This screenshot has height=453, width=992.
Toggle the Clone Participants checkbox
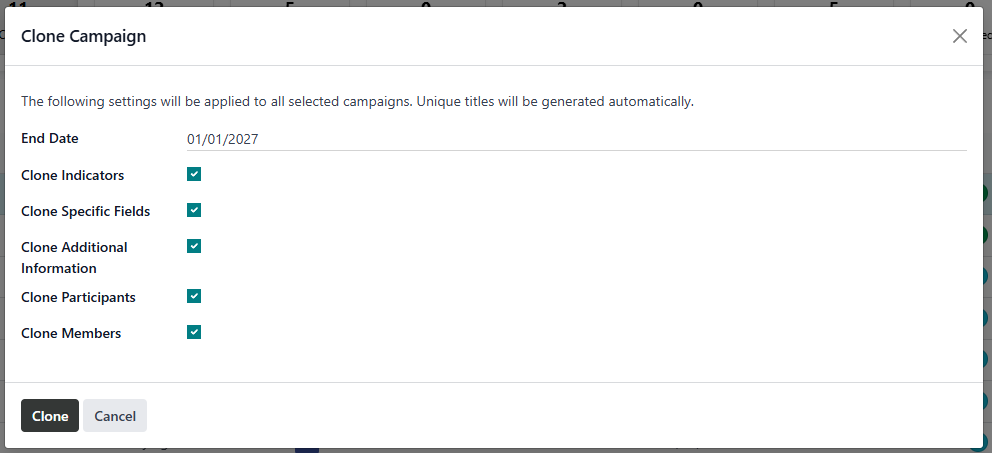[x=194, y=296]
